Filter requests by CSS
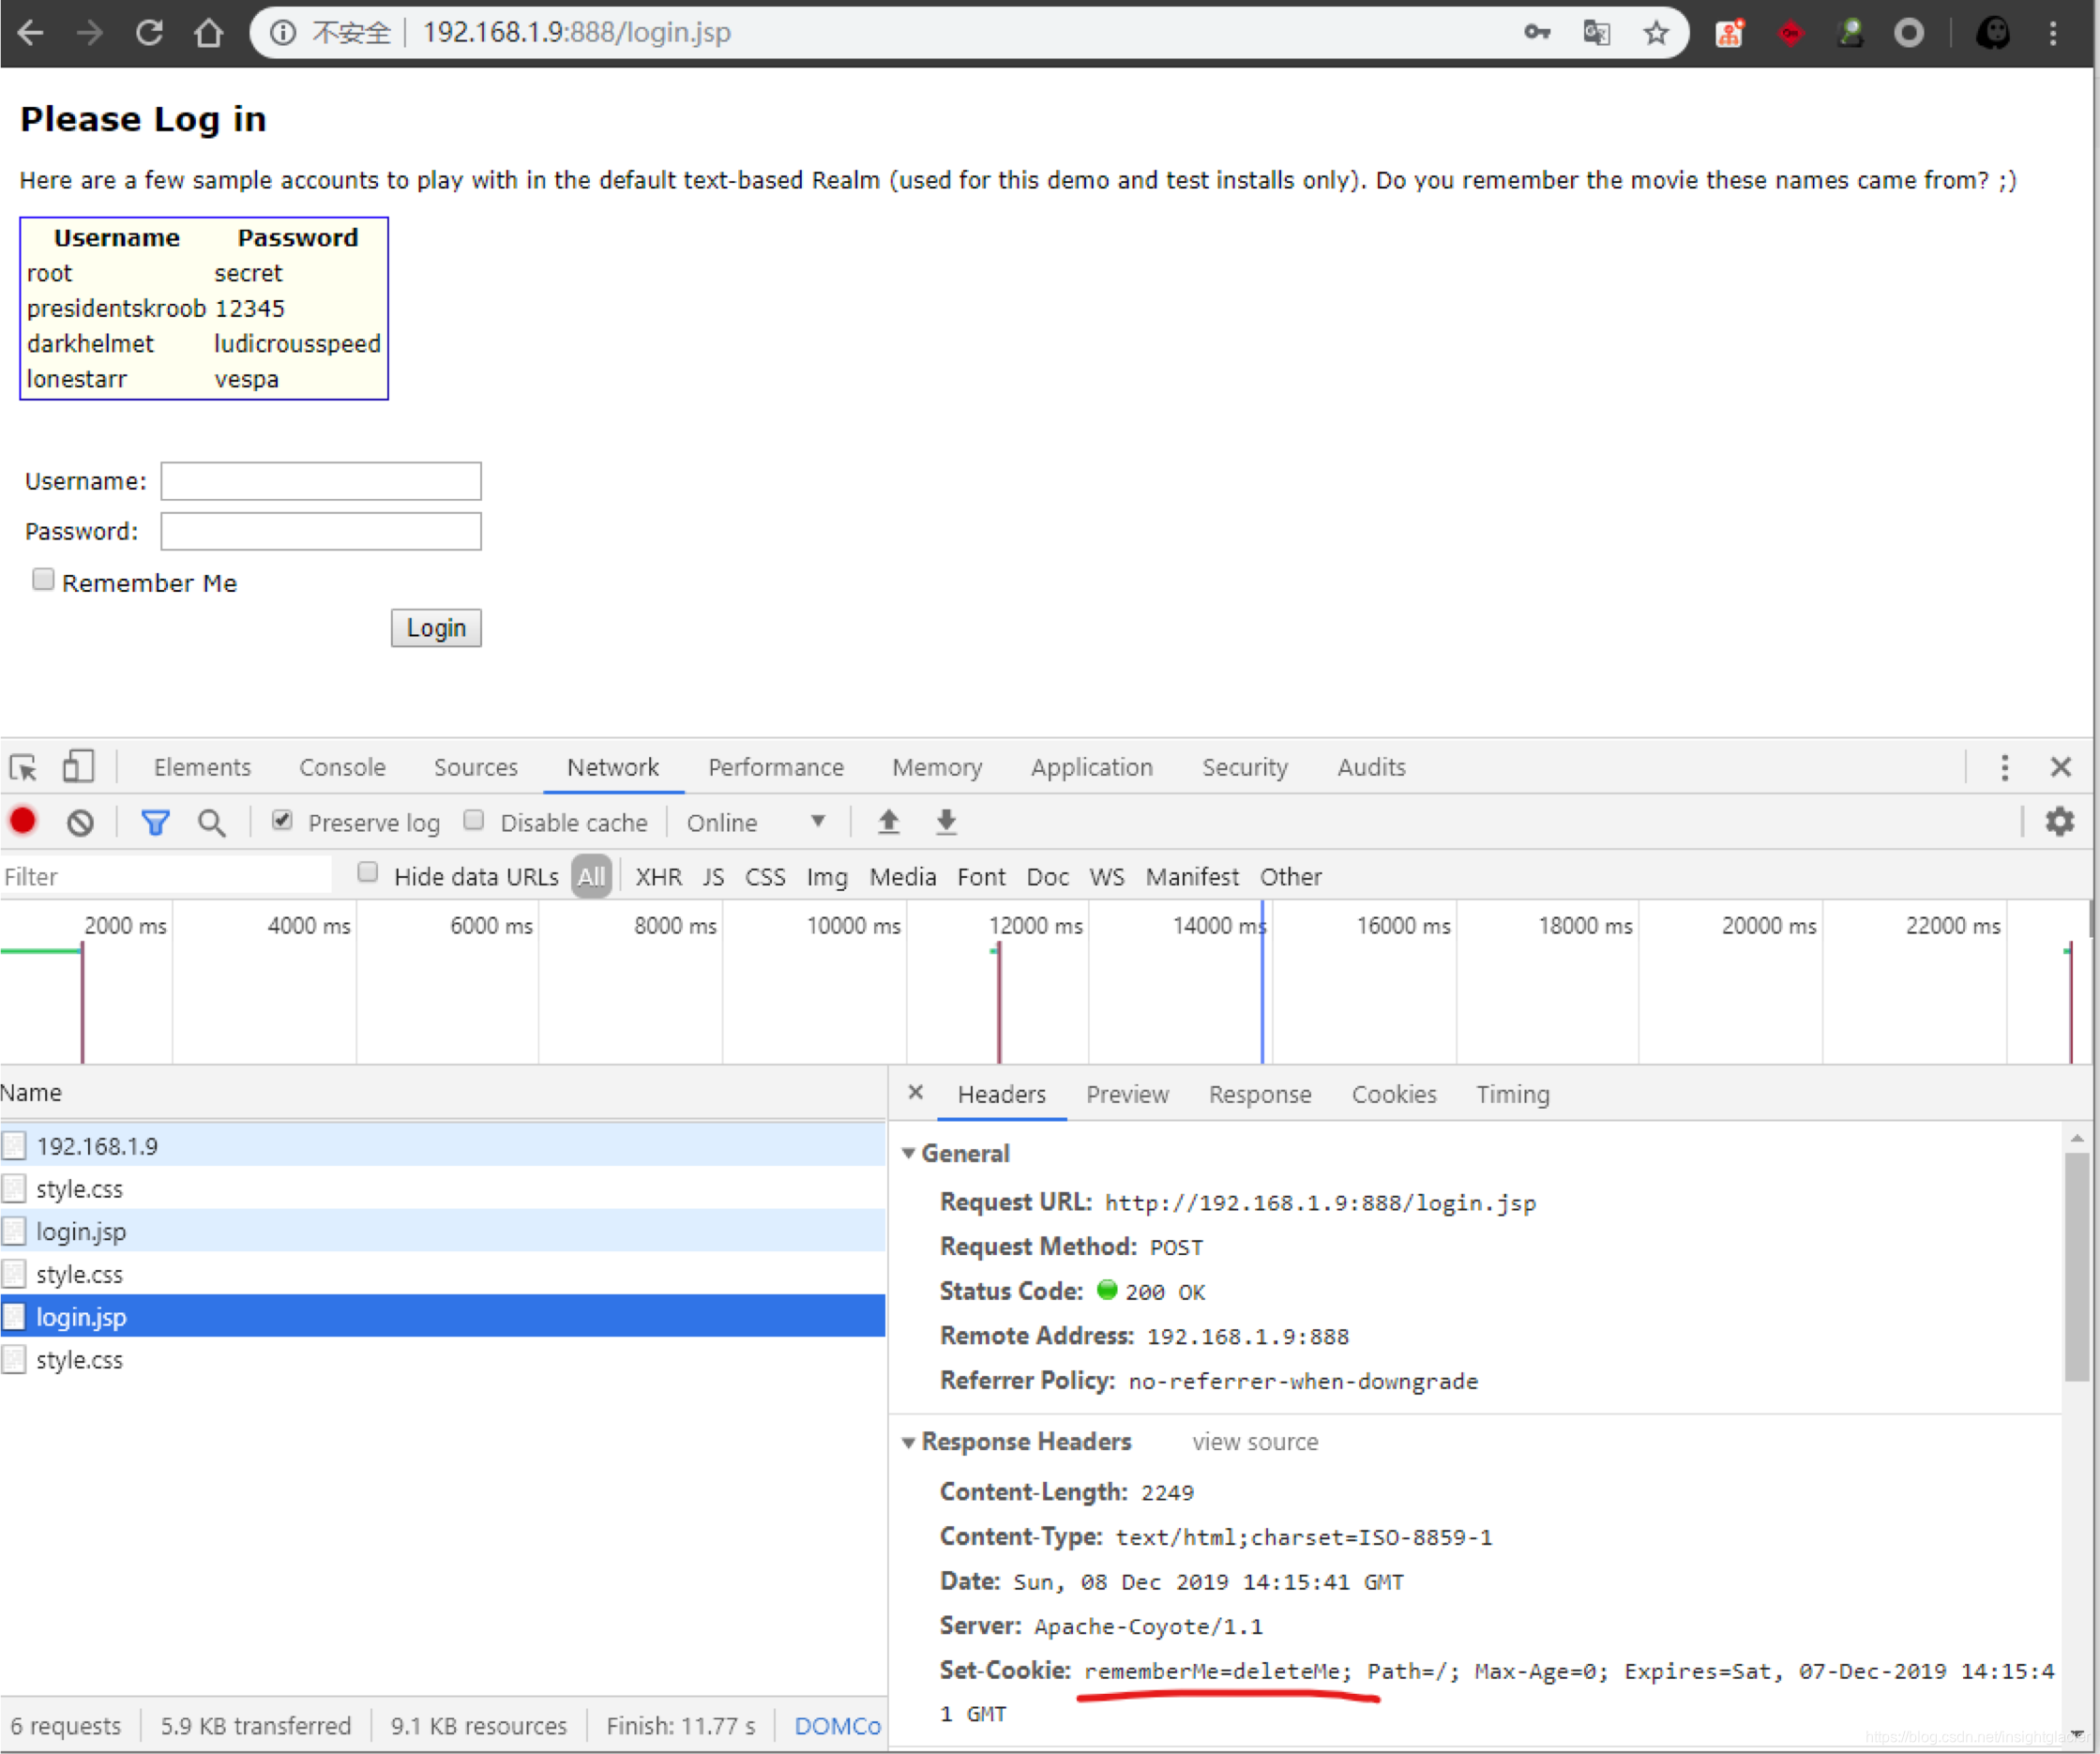Viewport: 2100px width, 1754px height. (765, 877)
